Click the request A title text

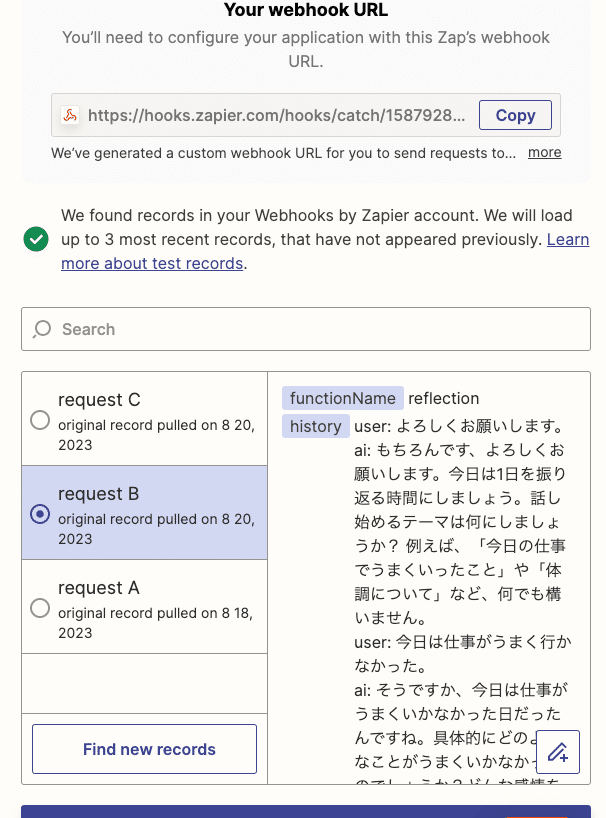coord(99,587)
